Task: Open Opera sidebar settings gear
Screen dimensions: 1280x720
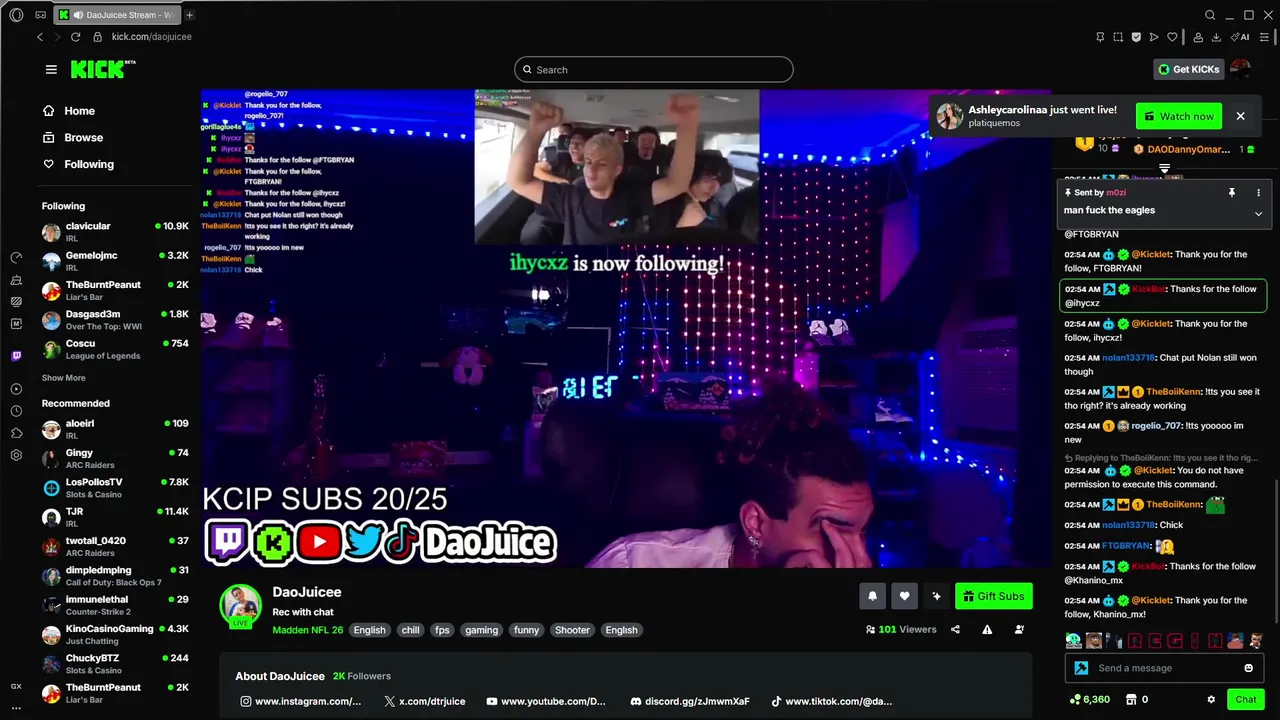Action: (16, 455)
